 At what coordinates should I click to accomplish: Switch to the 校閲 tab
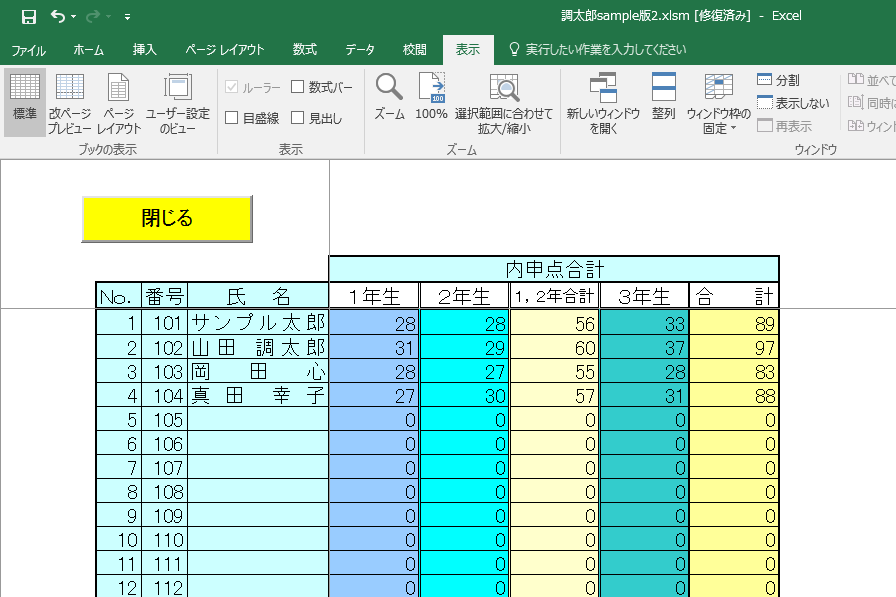[414, 50]
